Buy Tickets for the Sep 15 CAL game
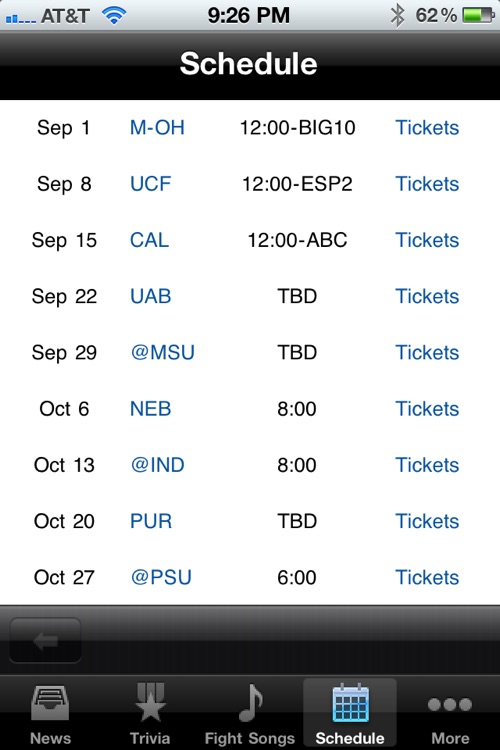Image resolution: width=500 pixels, height=750 pixels. [427, 240]
